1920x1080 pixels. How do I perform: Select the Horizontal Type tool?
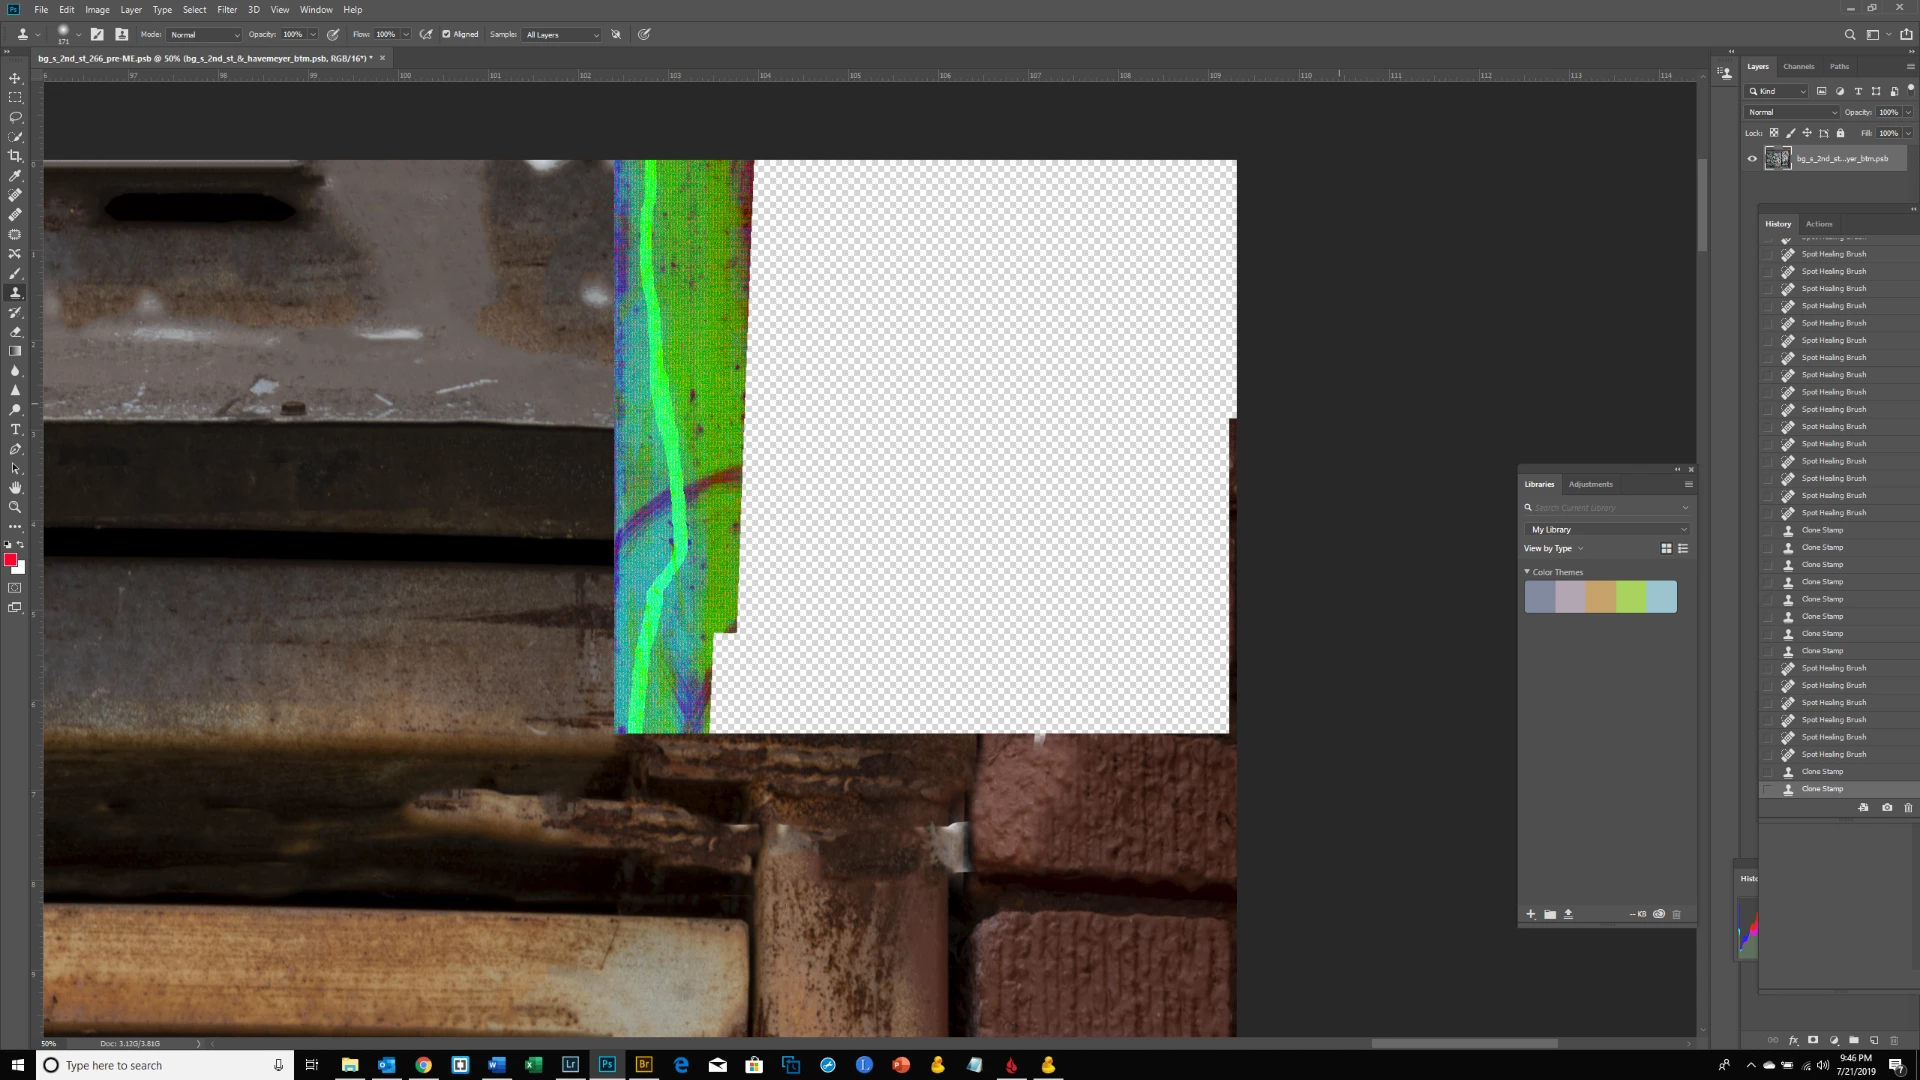15,429
